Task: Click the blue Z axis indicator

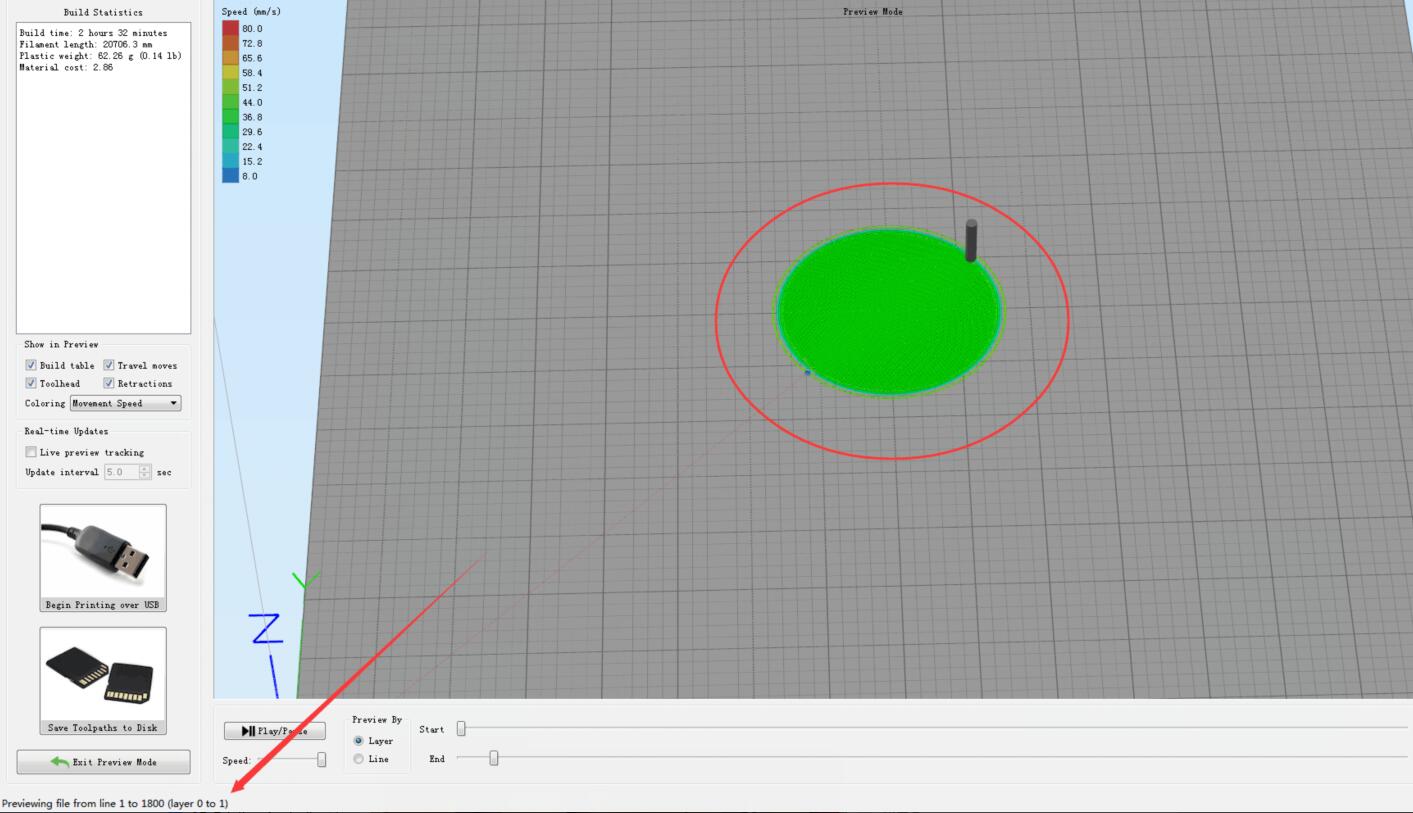Action: (x=266, y=630)
